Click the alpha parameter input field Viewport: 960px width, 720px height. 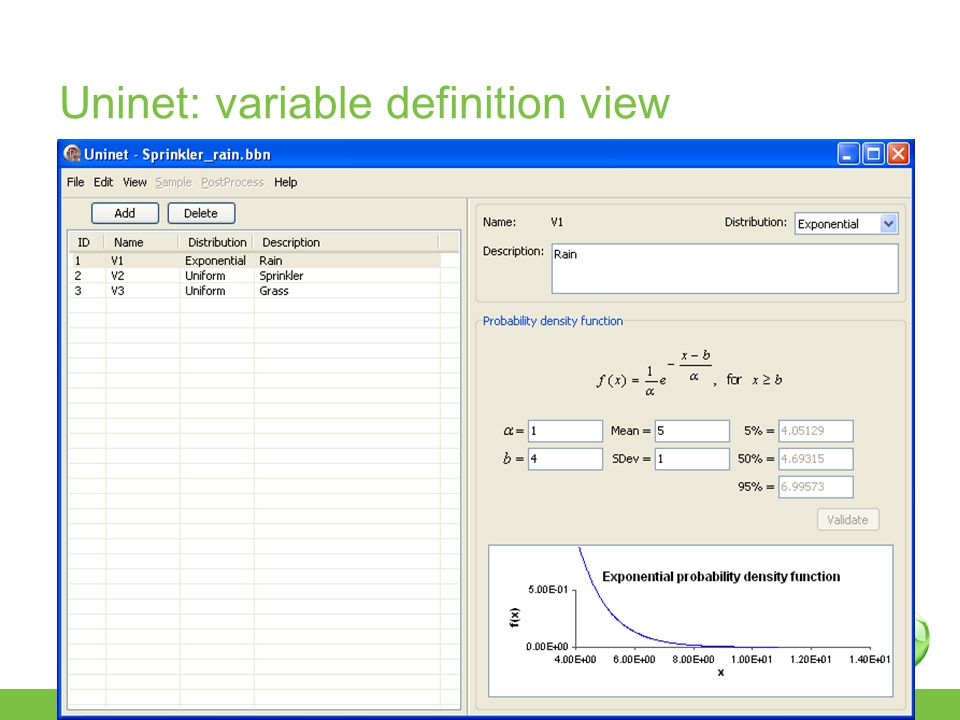[x=565, y=431]
